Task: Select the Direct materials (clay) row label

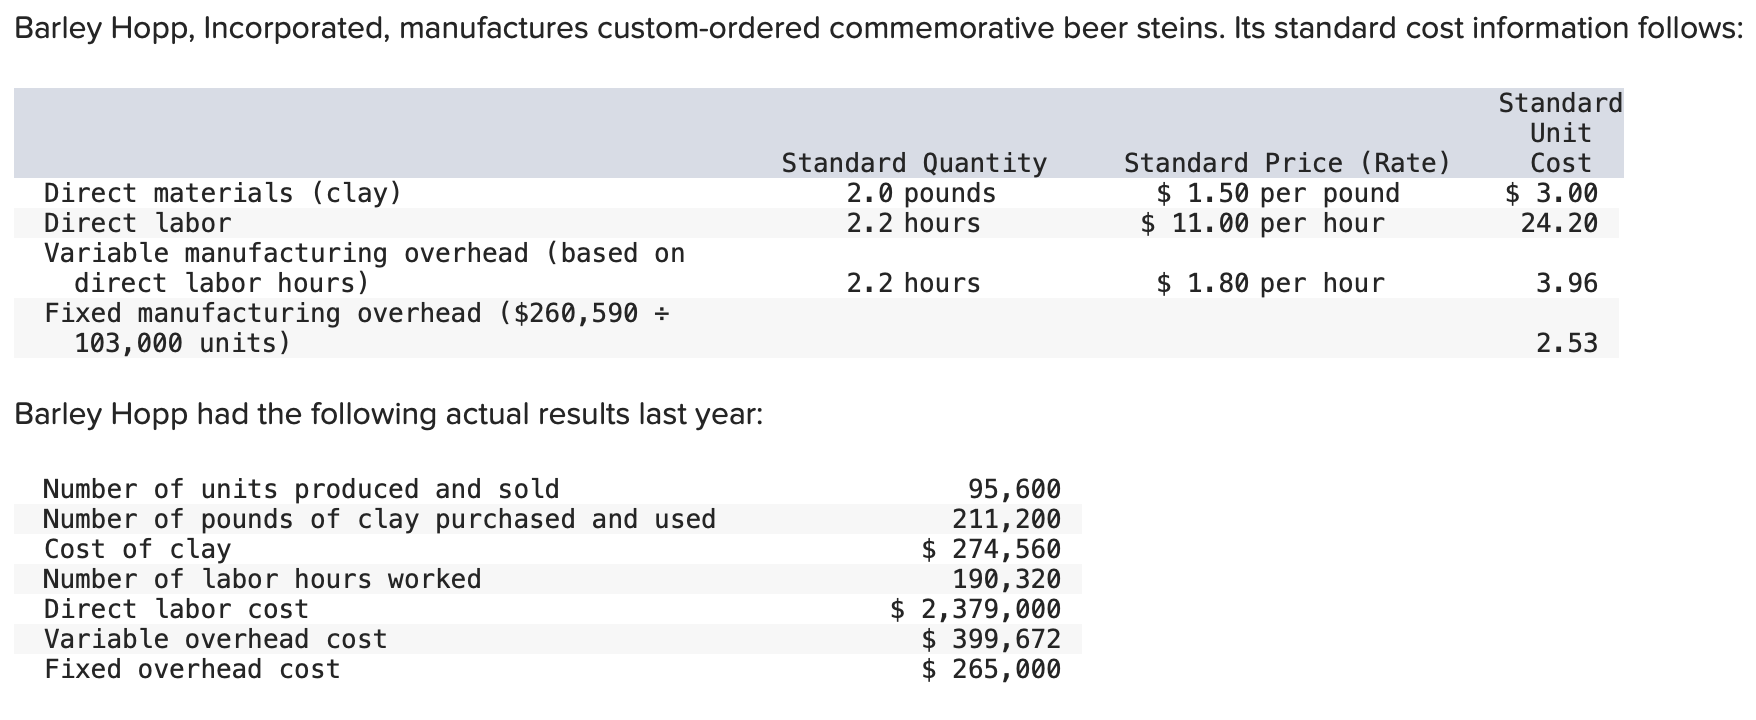Action: pyautogui.click(x=222, y=193)
